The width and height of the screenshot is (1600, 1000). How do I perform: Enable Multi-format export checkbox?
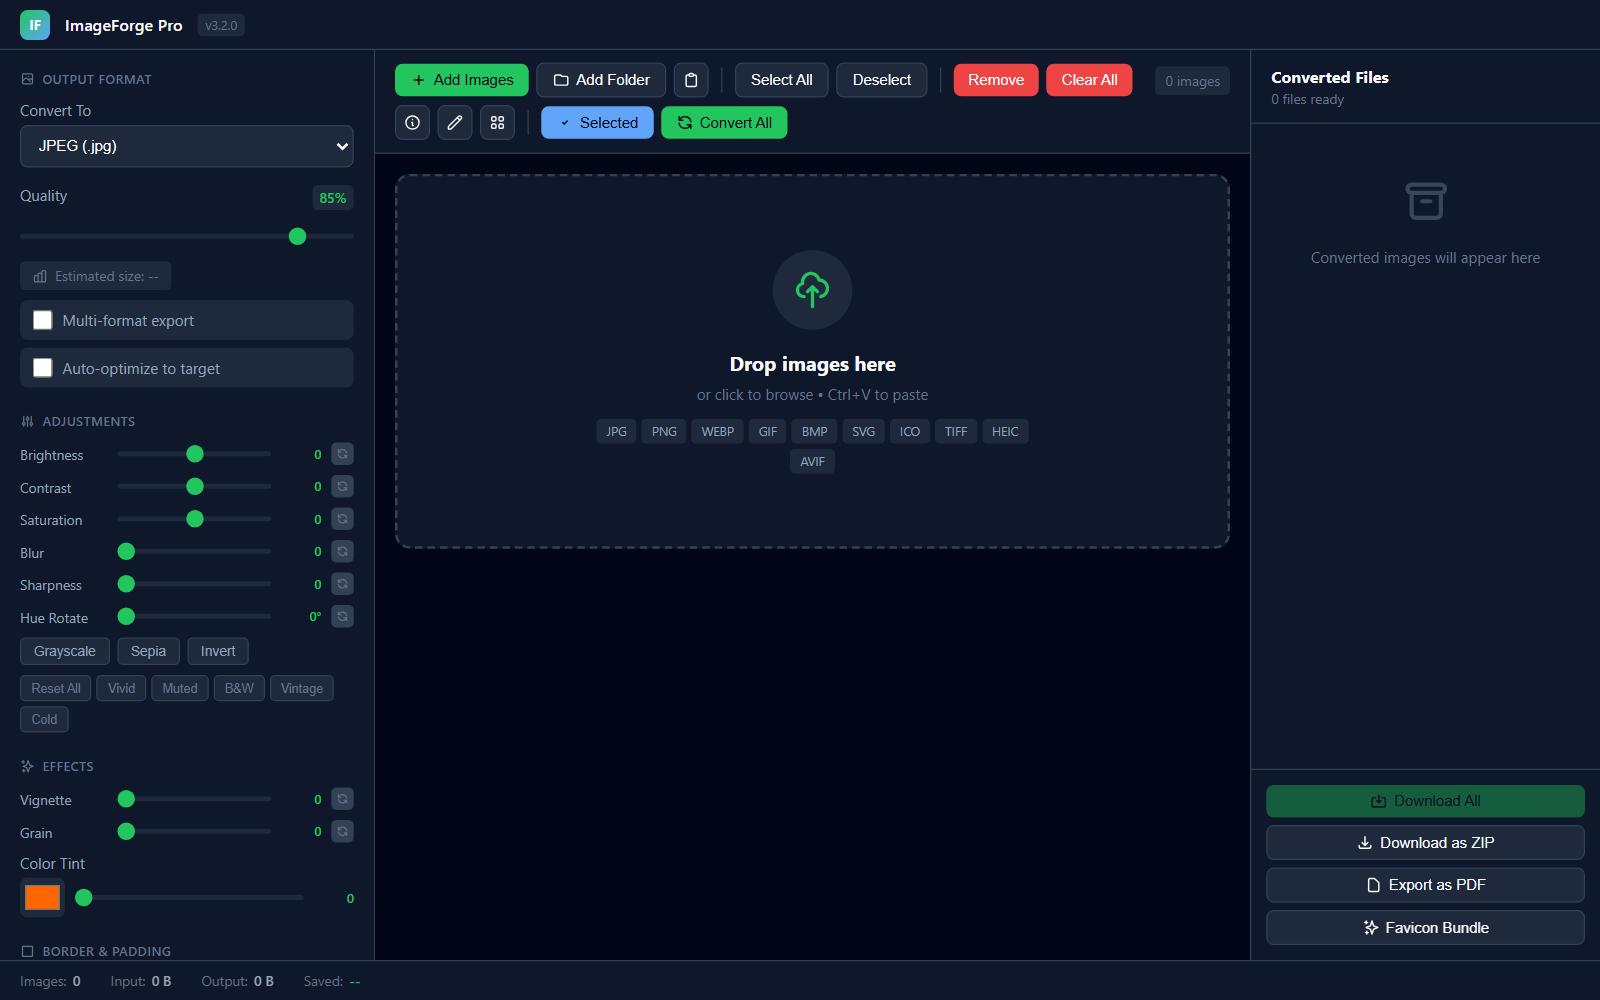[x=43, y=320]
